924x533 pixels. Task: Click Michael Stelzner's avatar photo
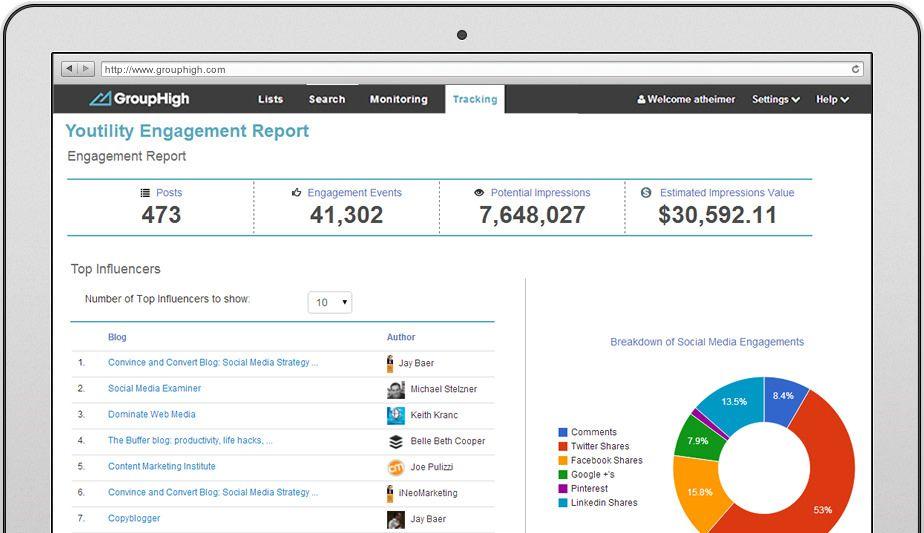click(395, 389)
